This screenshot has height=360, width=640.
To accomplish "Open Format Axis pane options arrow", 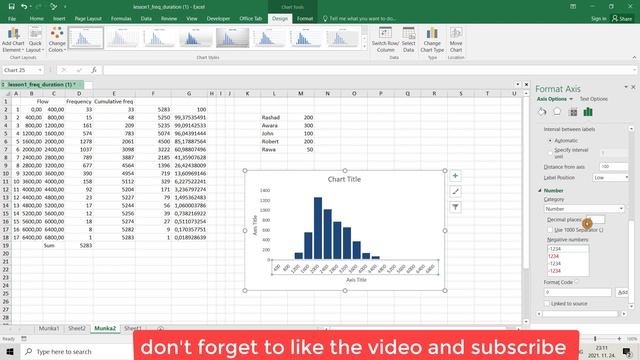I will coord(626,87).
